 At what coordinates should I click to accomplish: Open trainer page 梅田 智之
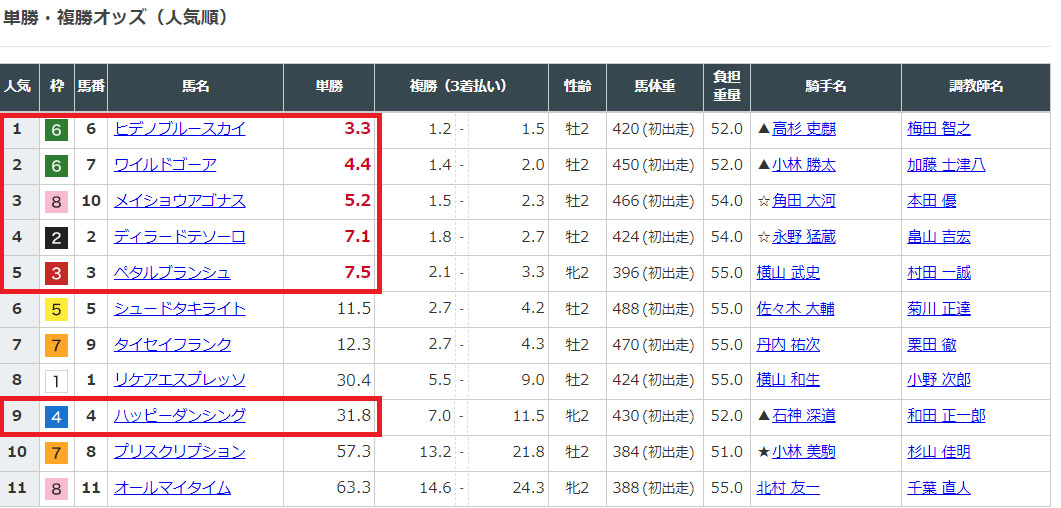coord(938,129)
